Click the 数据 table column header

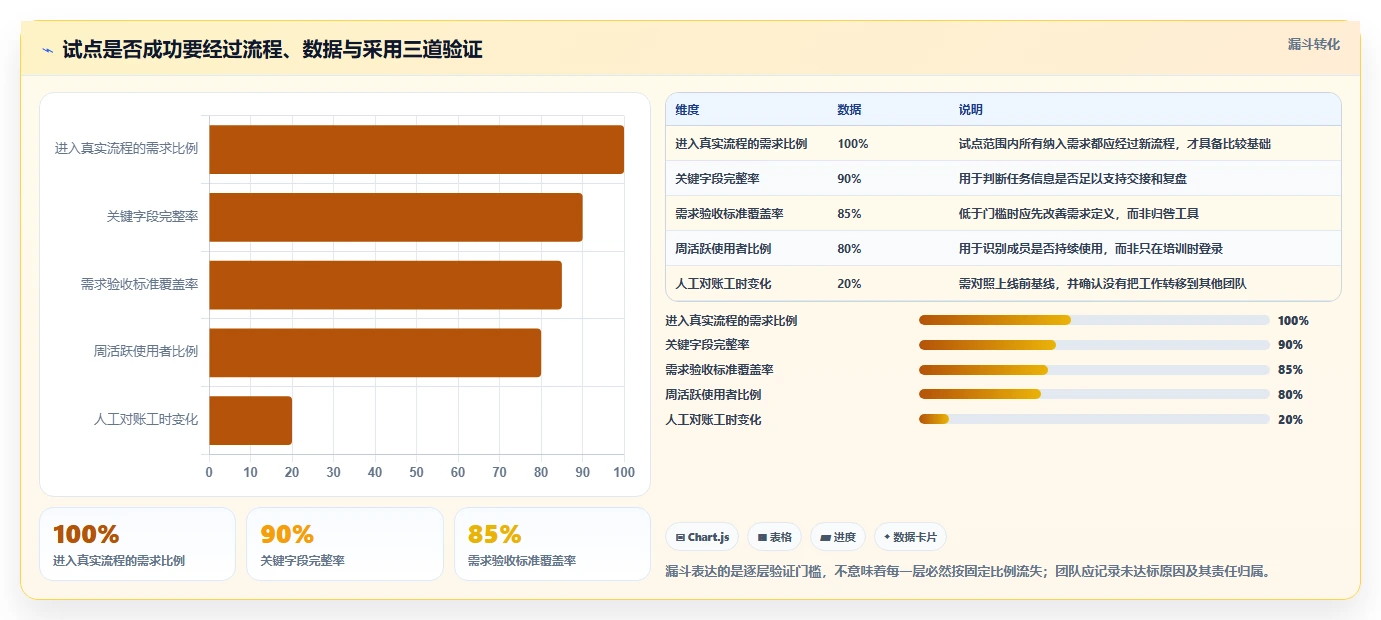click(849, 110)
